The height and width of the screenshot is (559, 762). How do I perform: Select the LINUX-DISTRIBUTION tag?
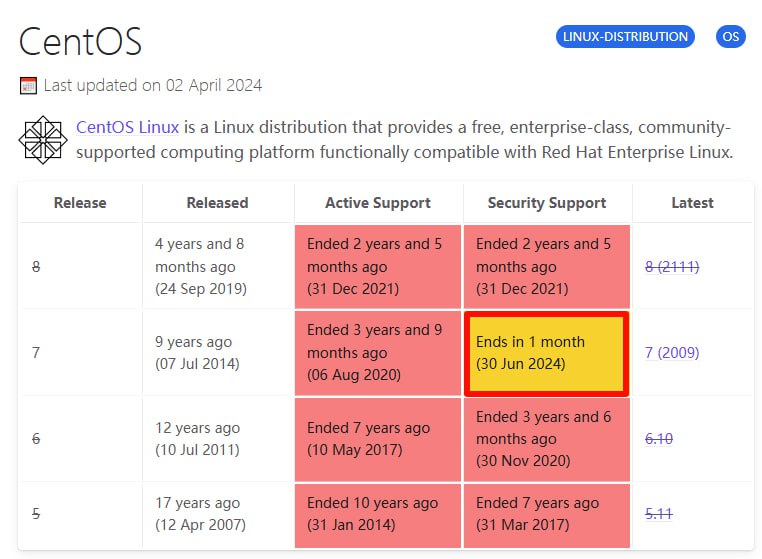pyautogui.click(x=625, y=37)
